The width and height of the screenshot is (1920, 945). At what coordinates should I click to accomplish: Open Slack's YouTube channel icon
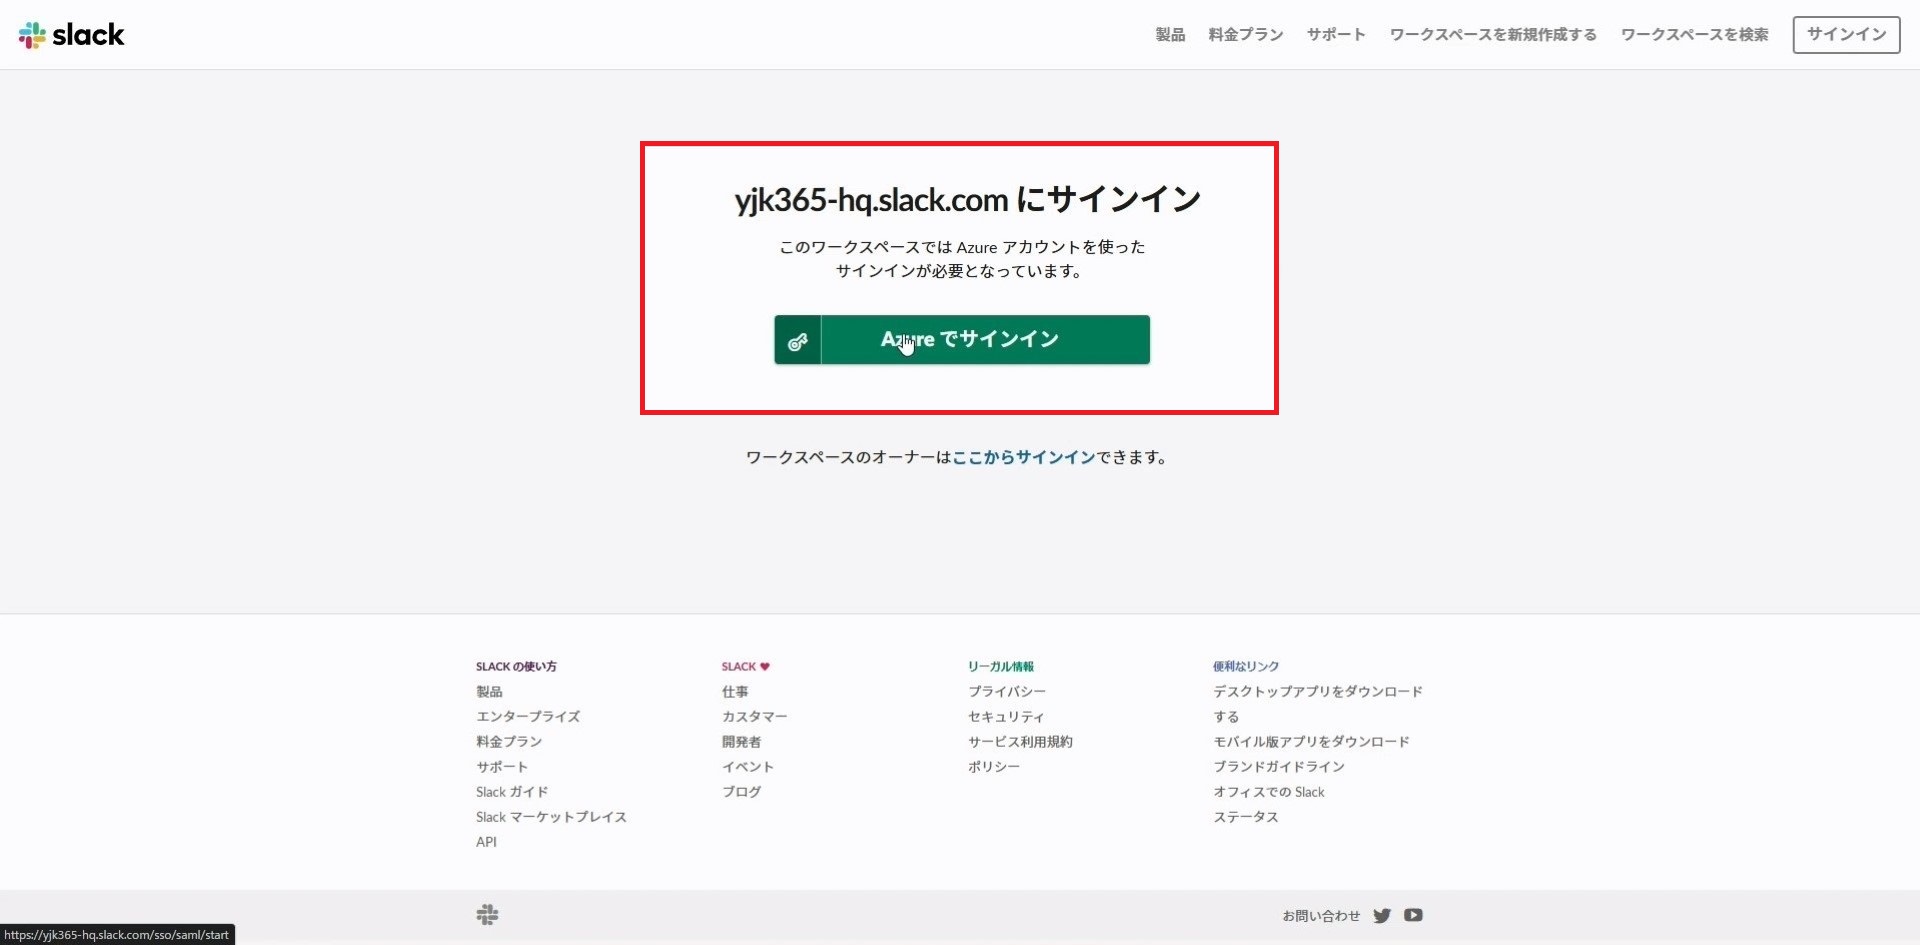1413,915
